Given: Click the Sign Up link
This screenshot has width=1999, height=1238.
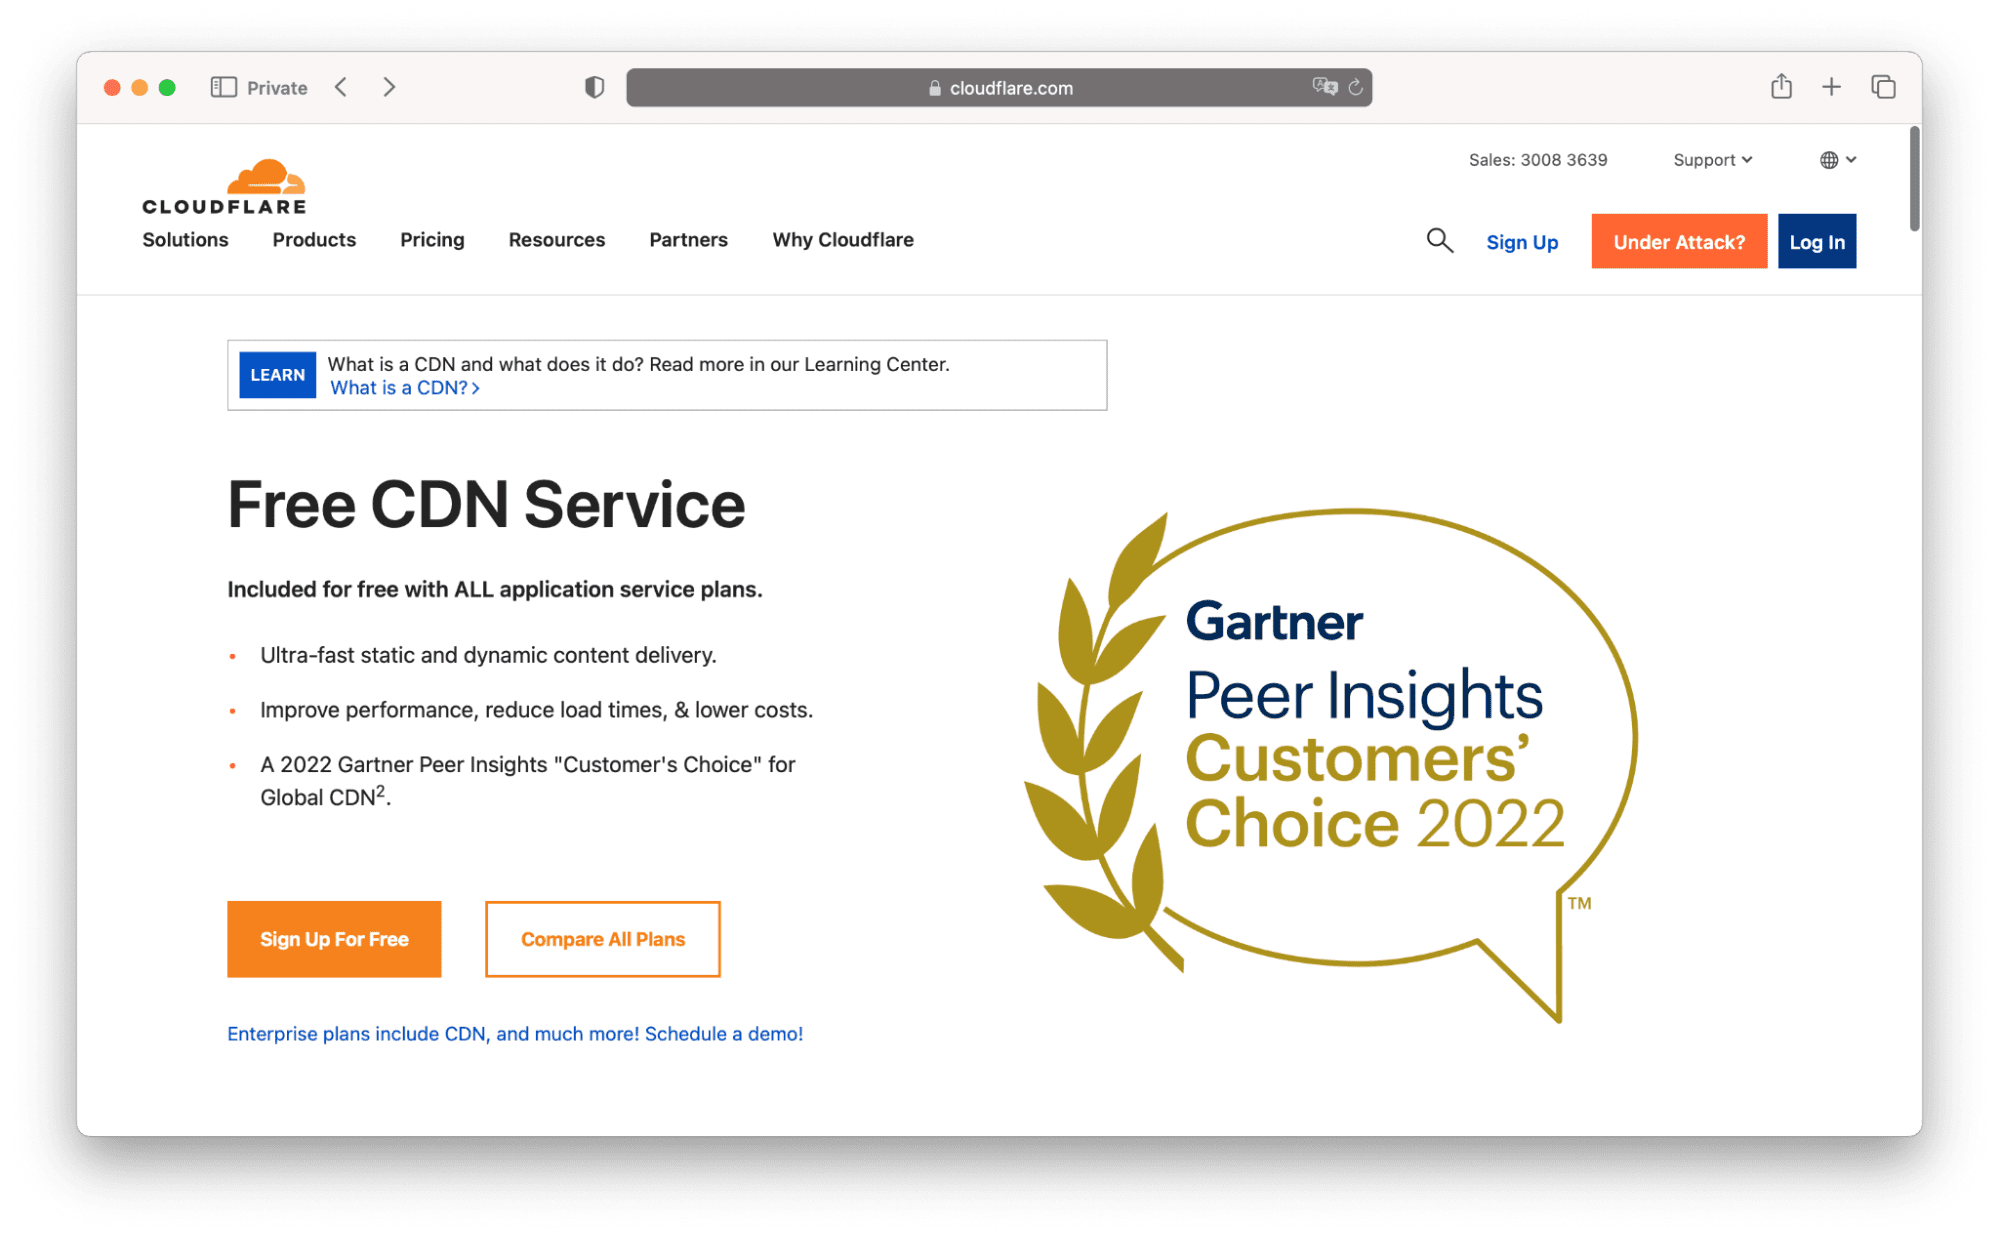Looking at the screenshot, I should (x=1522, y=242).
